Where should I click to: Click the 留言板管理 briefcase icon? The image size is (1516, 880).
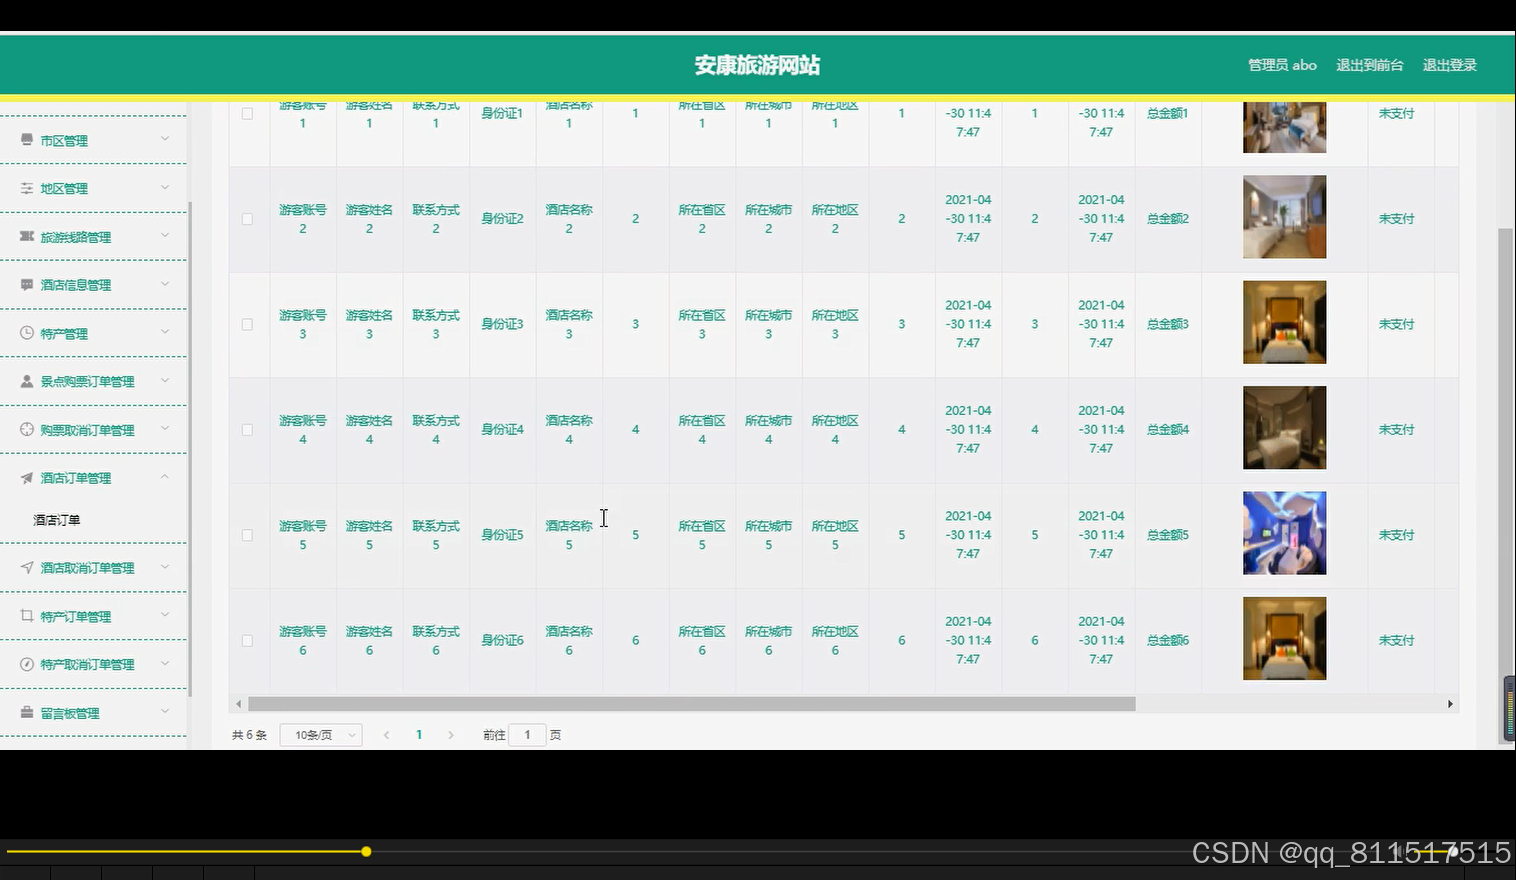[27, 713]
